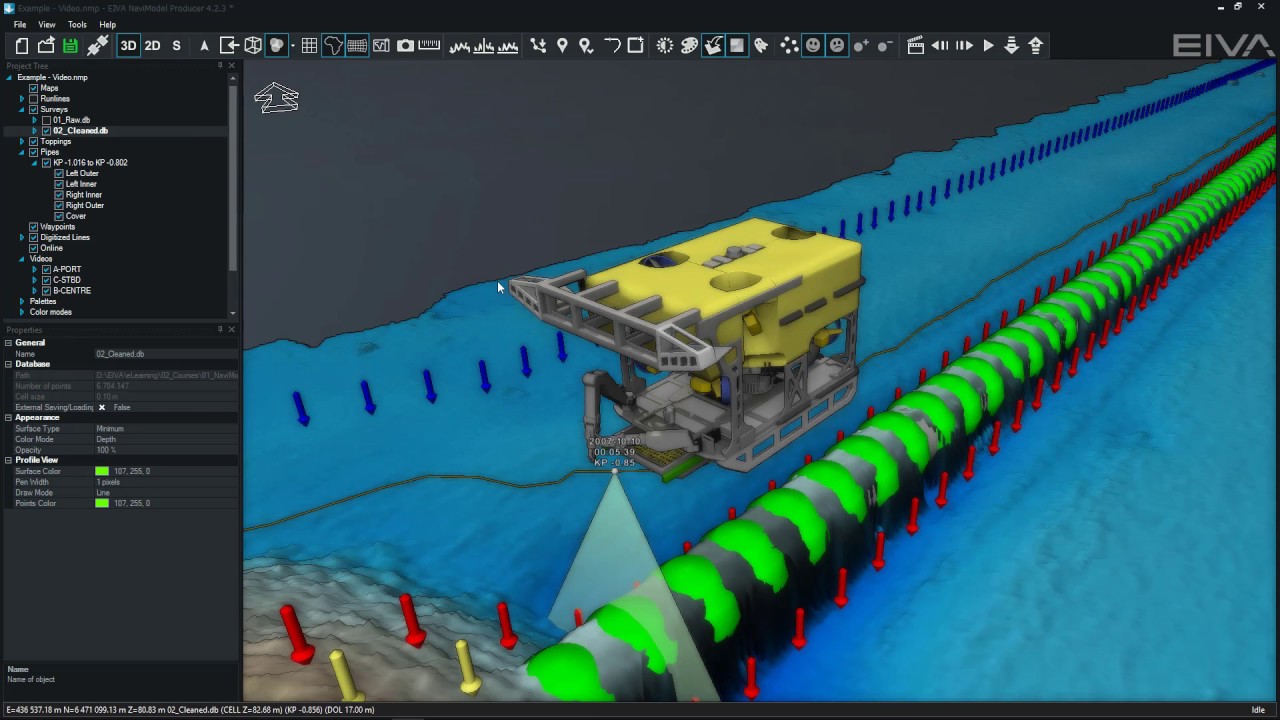The image size is (1280, 720).
Task: Click the sun light settings icon
Action: [x=665, y=45]
